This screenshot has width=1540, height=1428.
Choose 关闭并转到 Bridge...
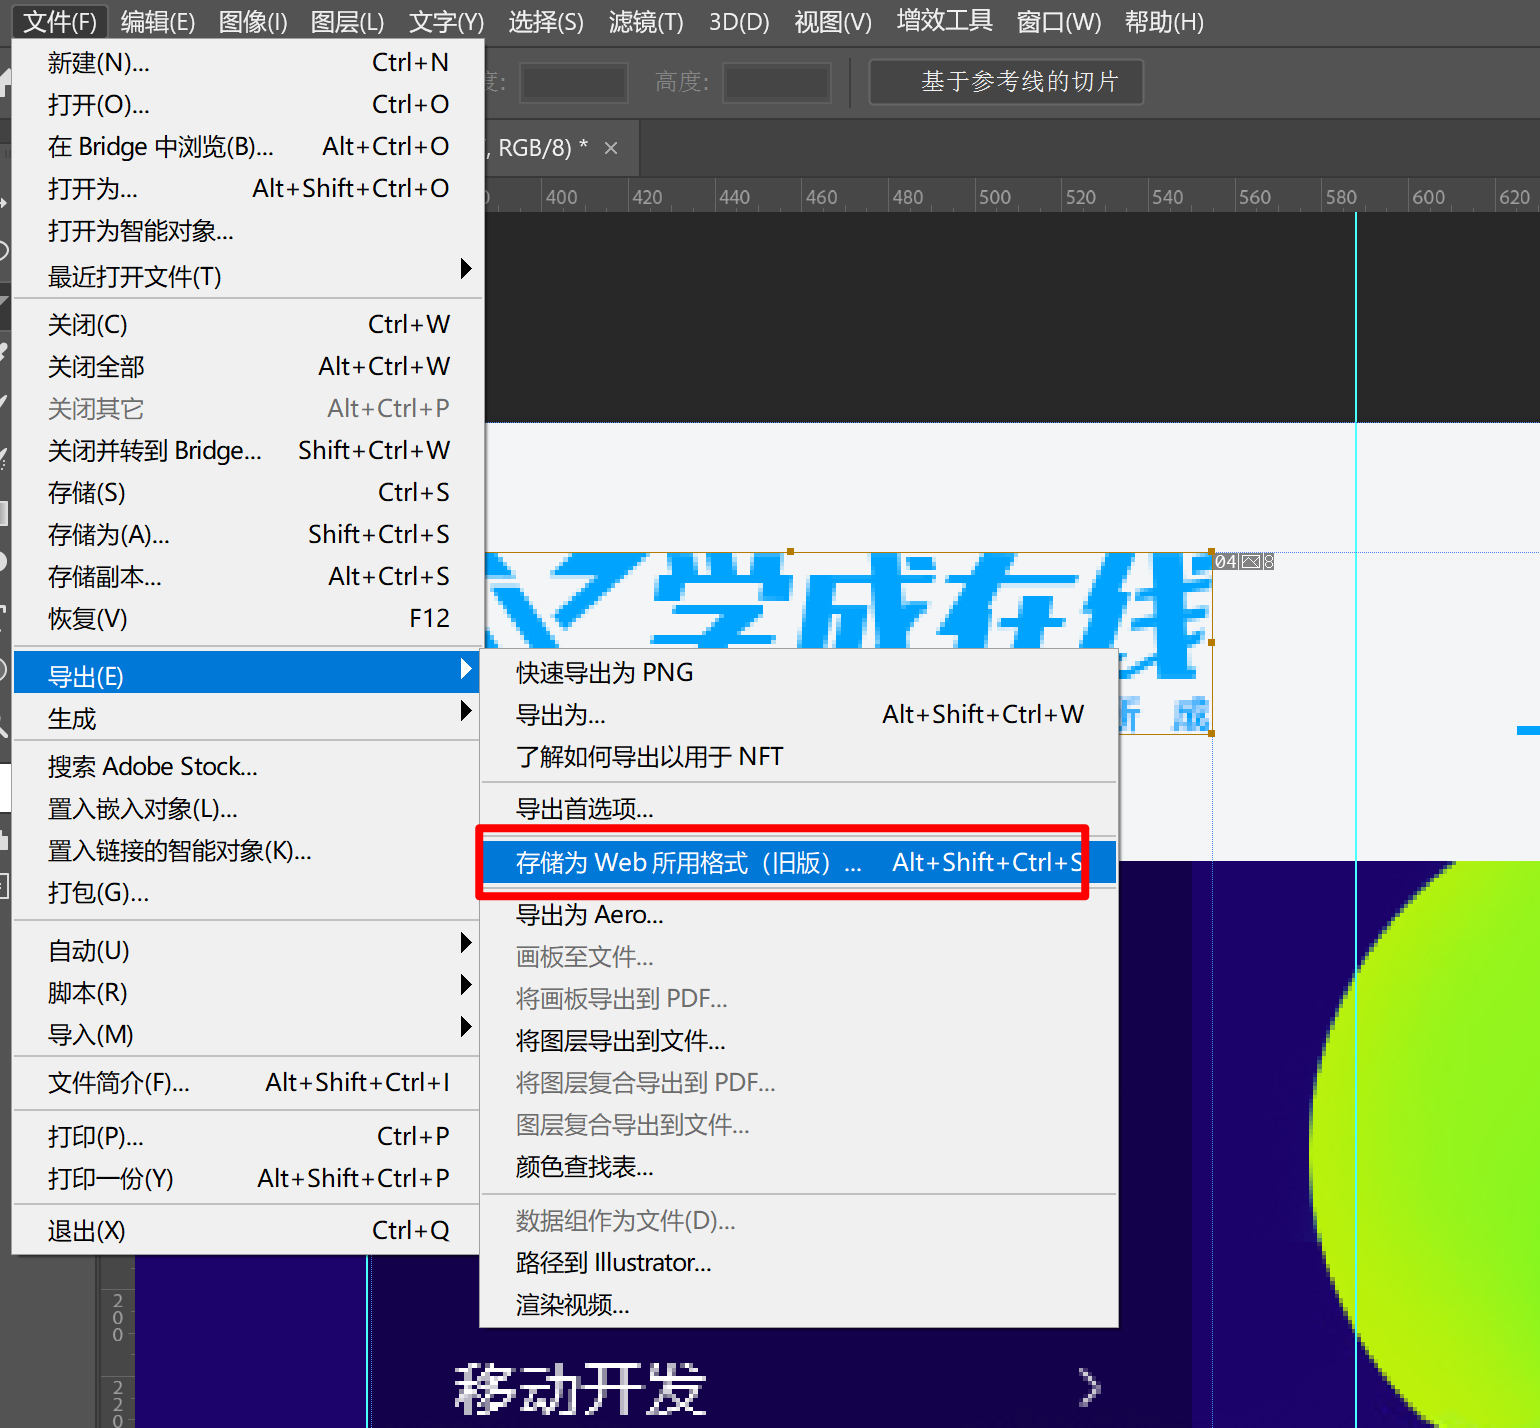(248, 451)
